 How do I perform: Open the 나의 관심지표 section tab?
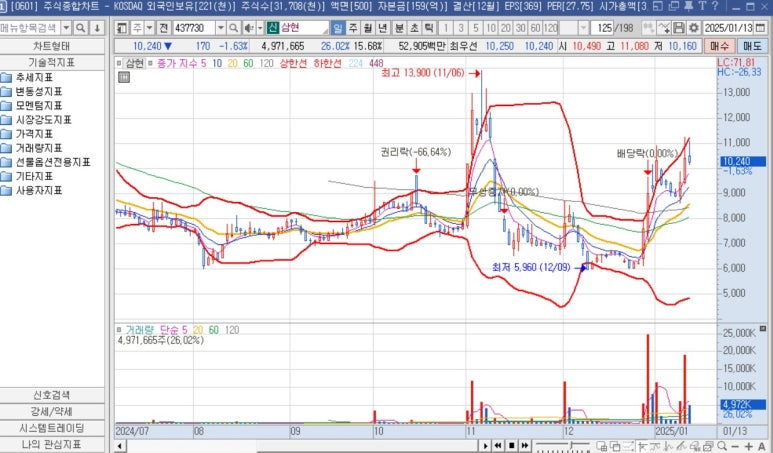[52, 445]
